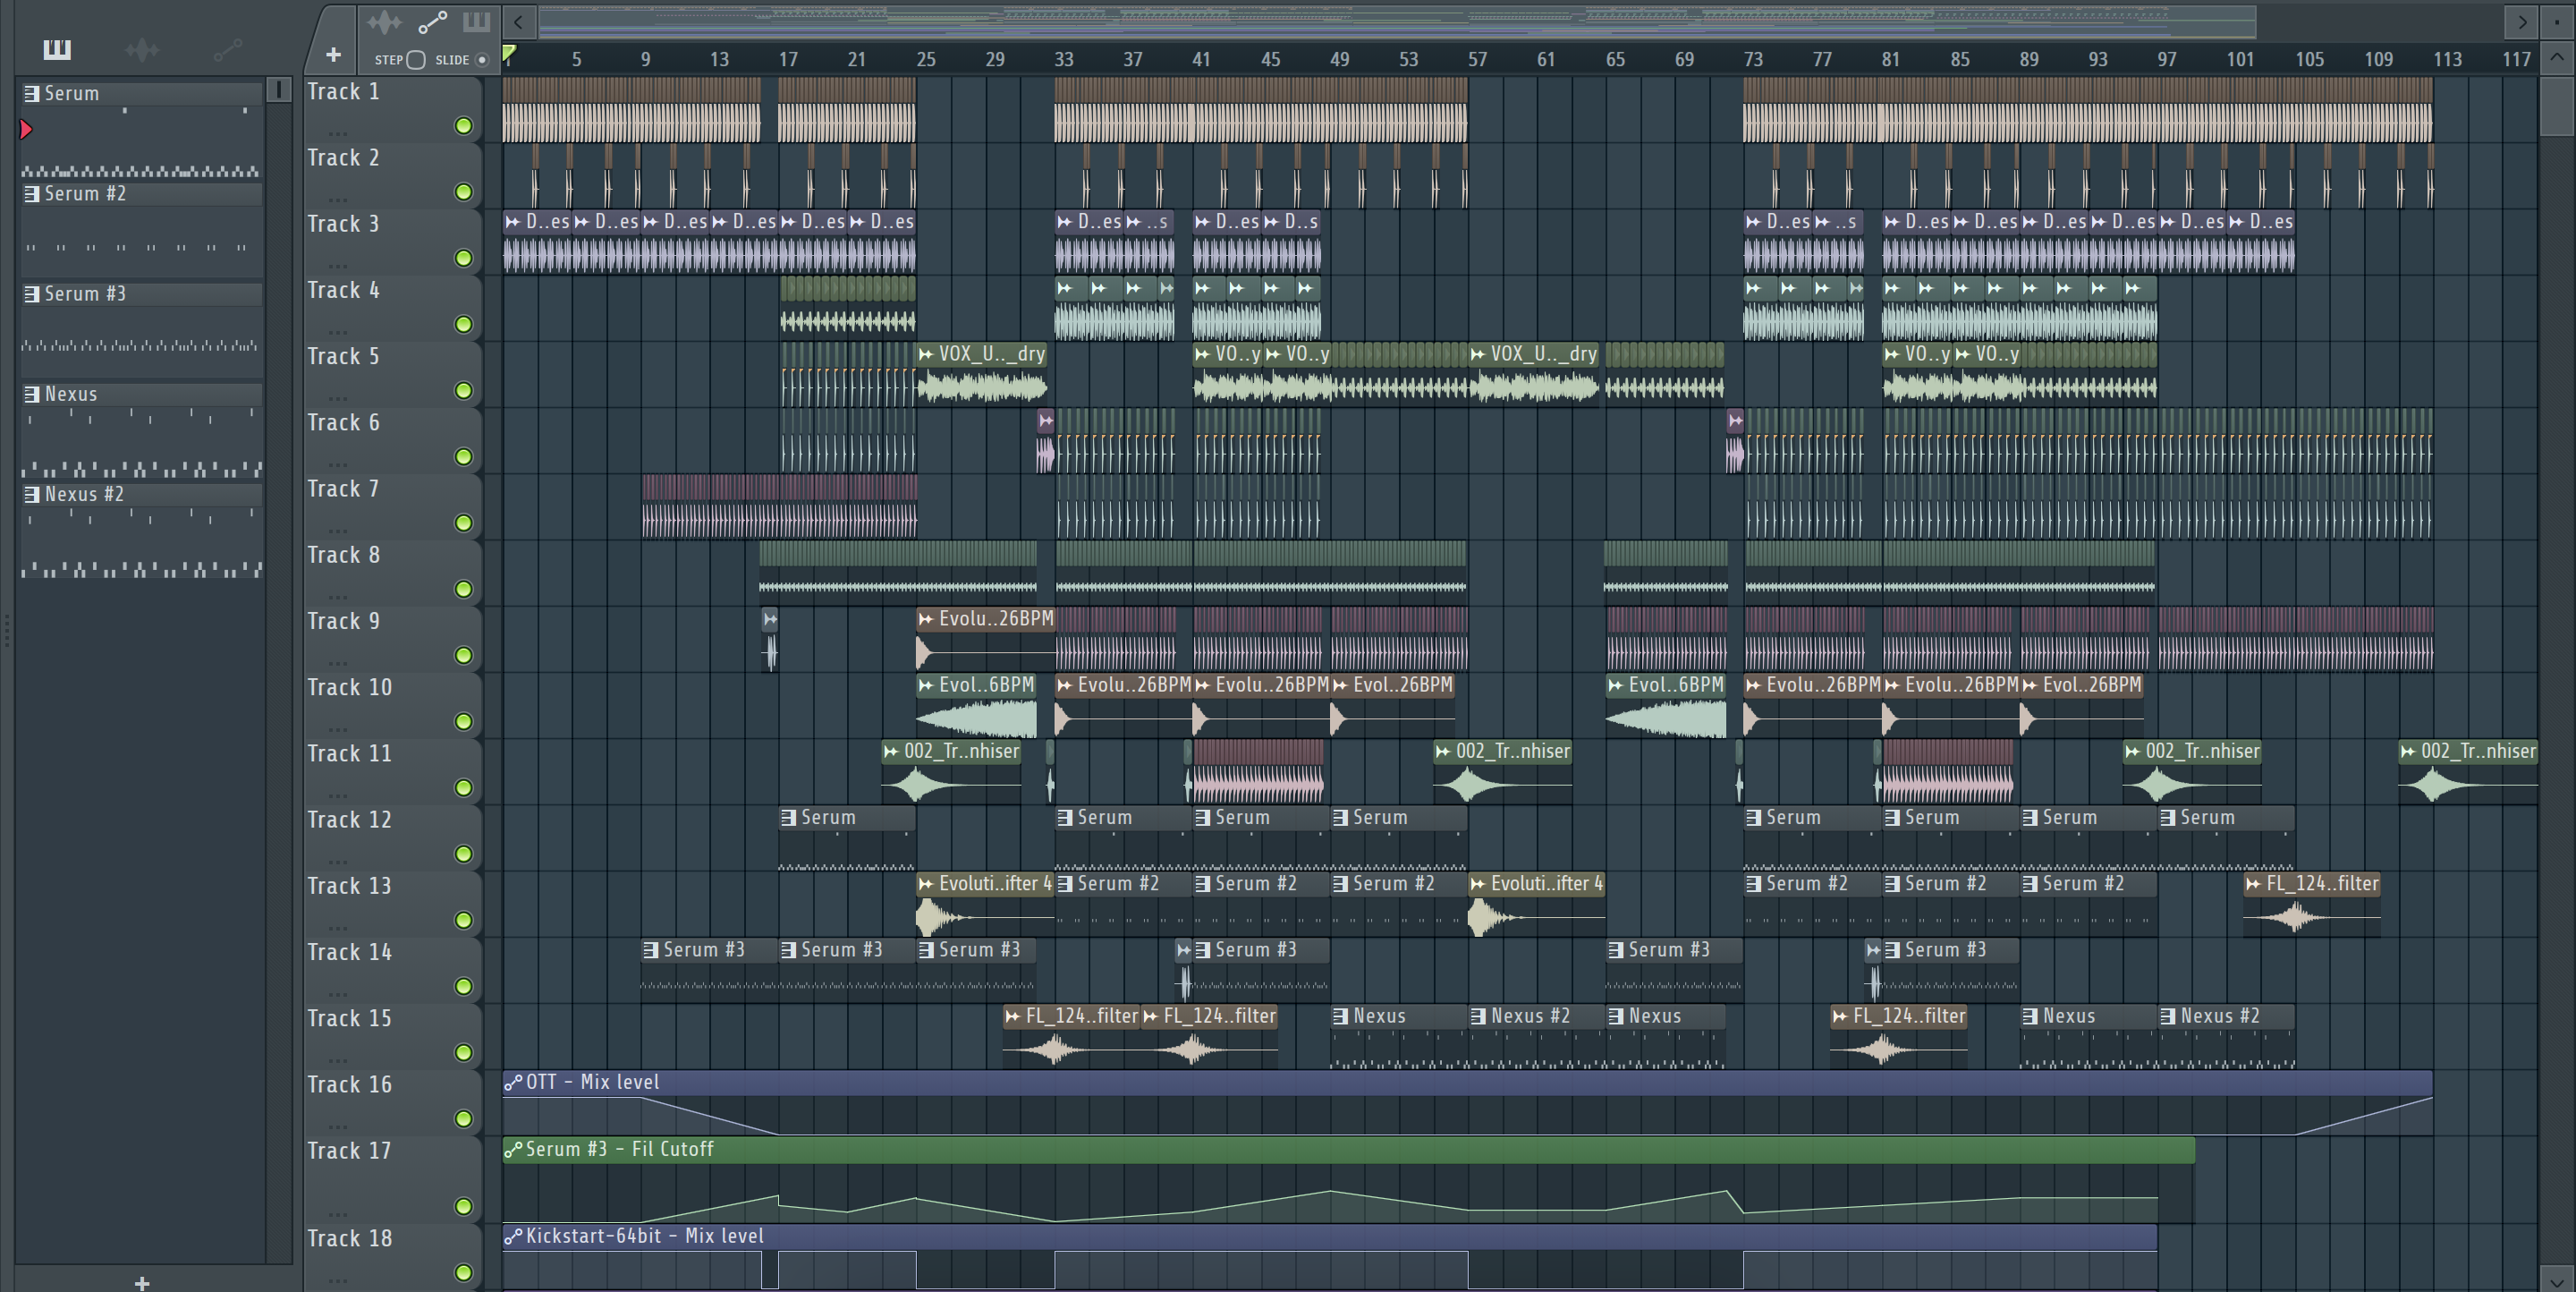The image size is (2576, 1292).
Task: Mute Track 16 using its green light
Action: [463, 1119]
